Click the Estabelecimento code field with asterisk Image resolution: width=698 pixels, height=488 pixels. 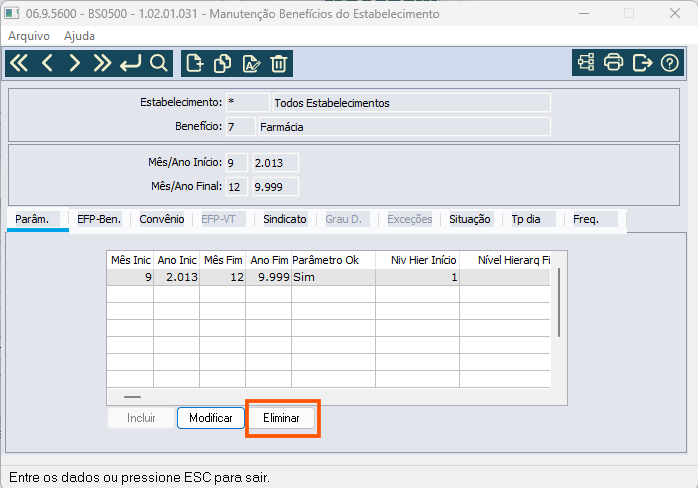pos(248,102)
